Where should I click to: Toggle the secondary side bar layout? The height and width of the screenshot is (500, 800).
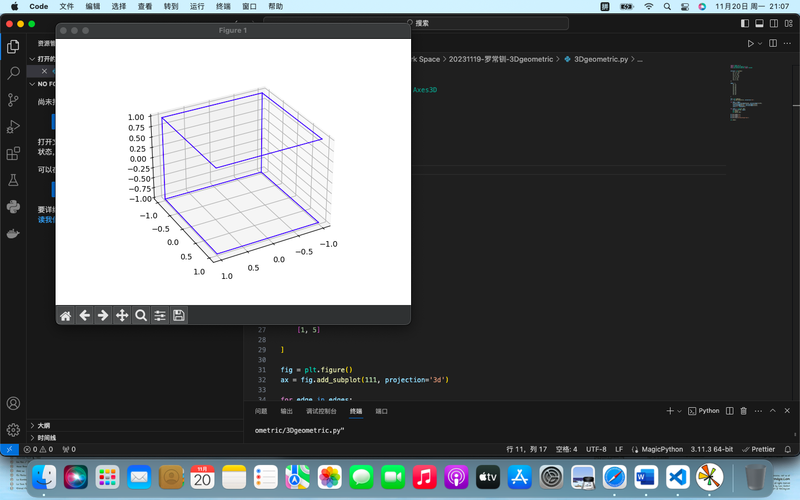[x=774, y=23]
